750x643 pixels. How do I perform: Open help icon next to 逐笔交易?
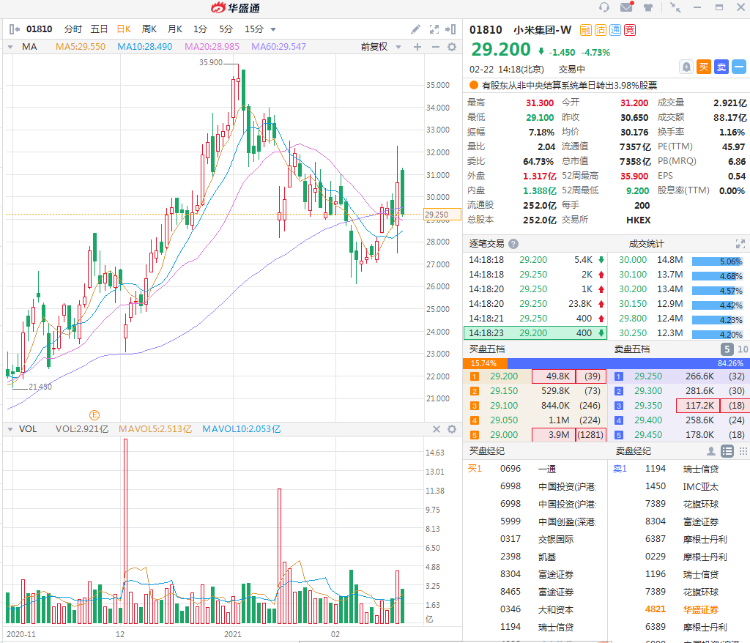coord(513,243)
